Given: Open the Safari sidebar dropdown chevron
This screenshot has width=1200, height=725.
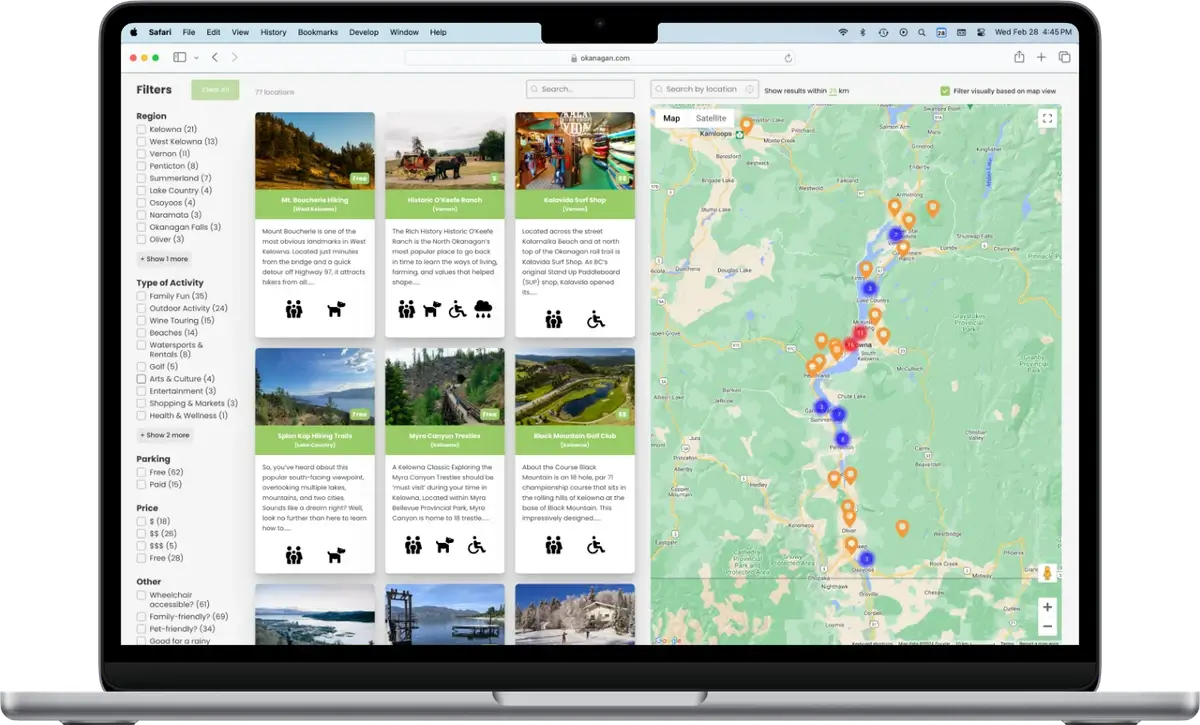Looking at the screenshot, I should 196,58.
